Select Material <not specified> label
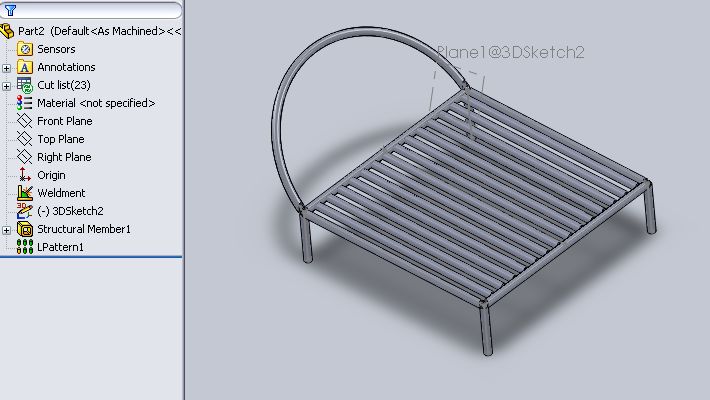 [x=96, y=103]
